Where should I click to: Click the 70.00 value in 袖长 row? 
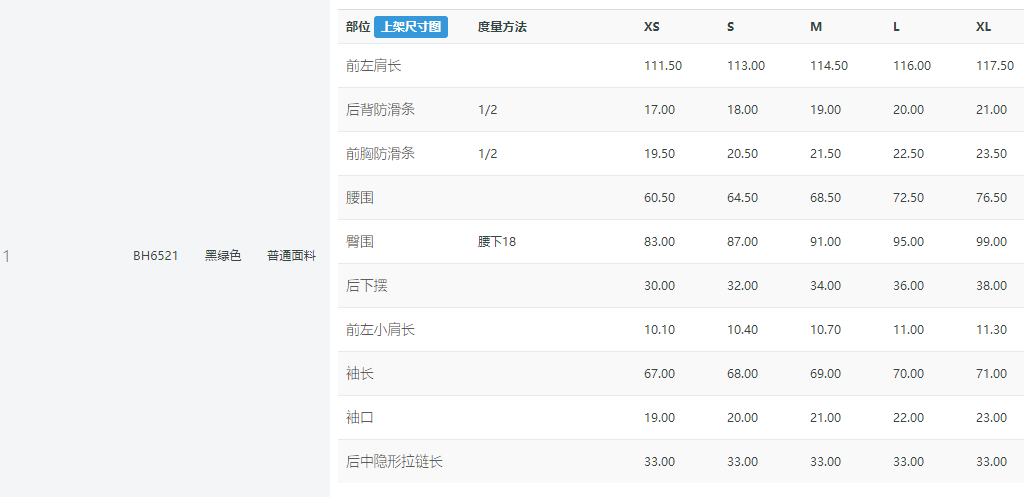[x=908, y=374]
